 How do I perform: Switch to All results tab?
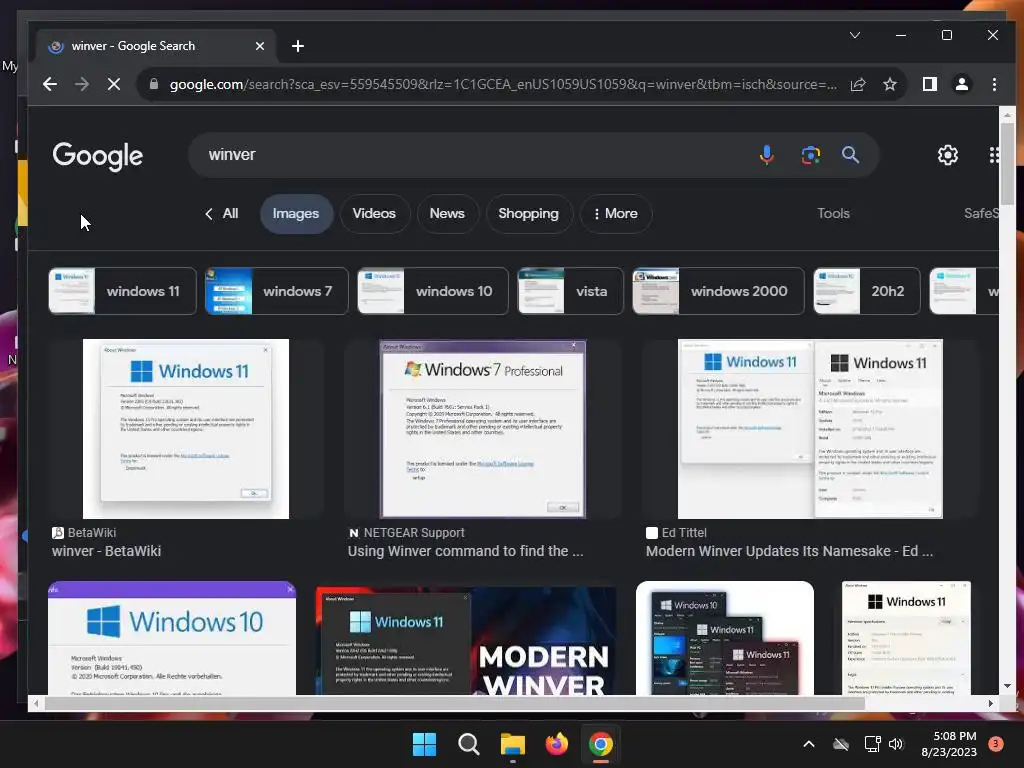point(222,214)
